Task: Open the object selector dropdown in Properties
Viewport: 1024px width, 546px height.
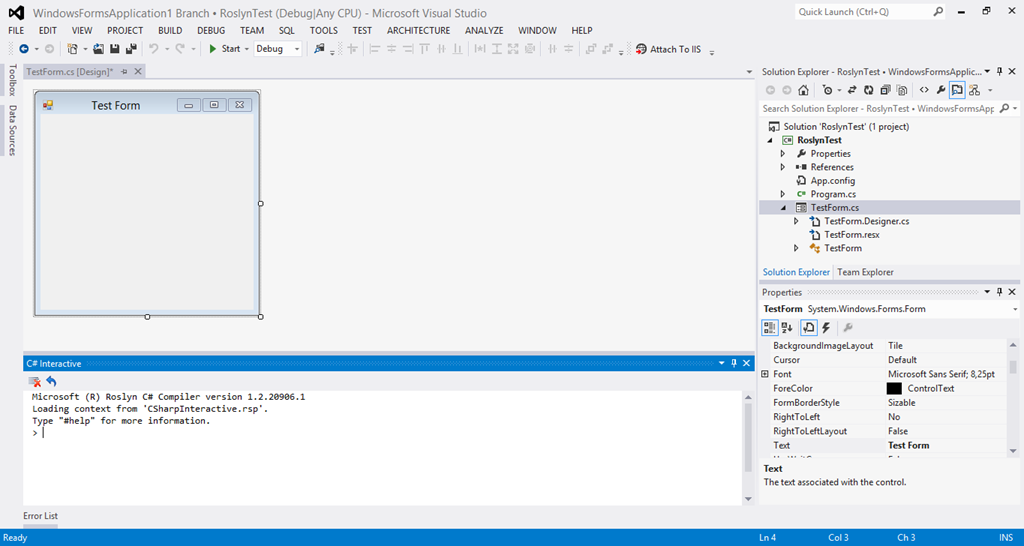Action: pyautogui.click(x=1016, y=309)
